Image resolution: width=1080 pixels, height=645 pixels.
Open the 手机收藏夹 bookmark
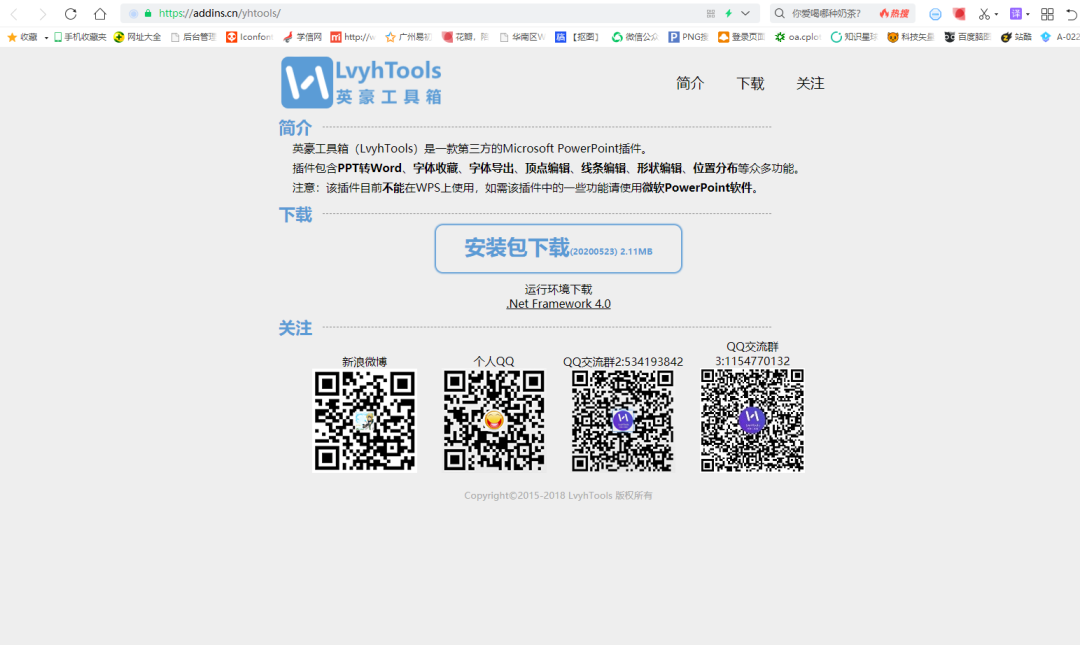[80, 37]
